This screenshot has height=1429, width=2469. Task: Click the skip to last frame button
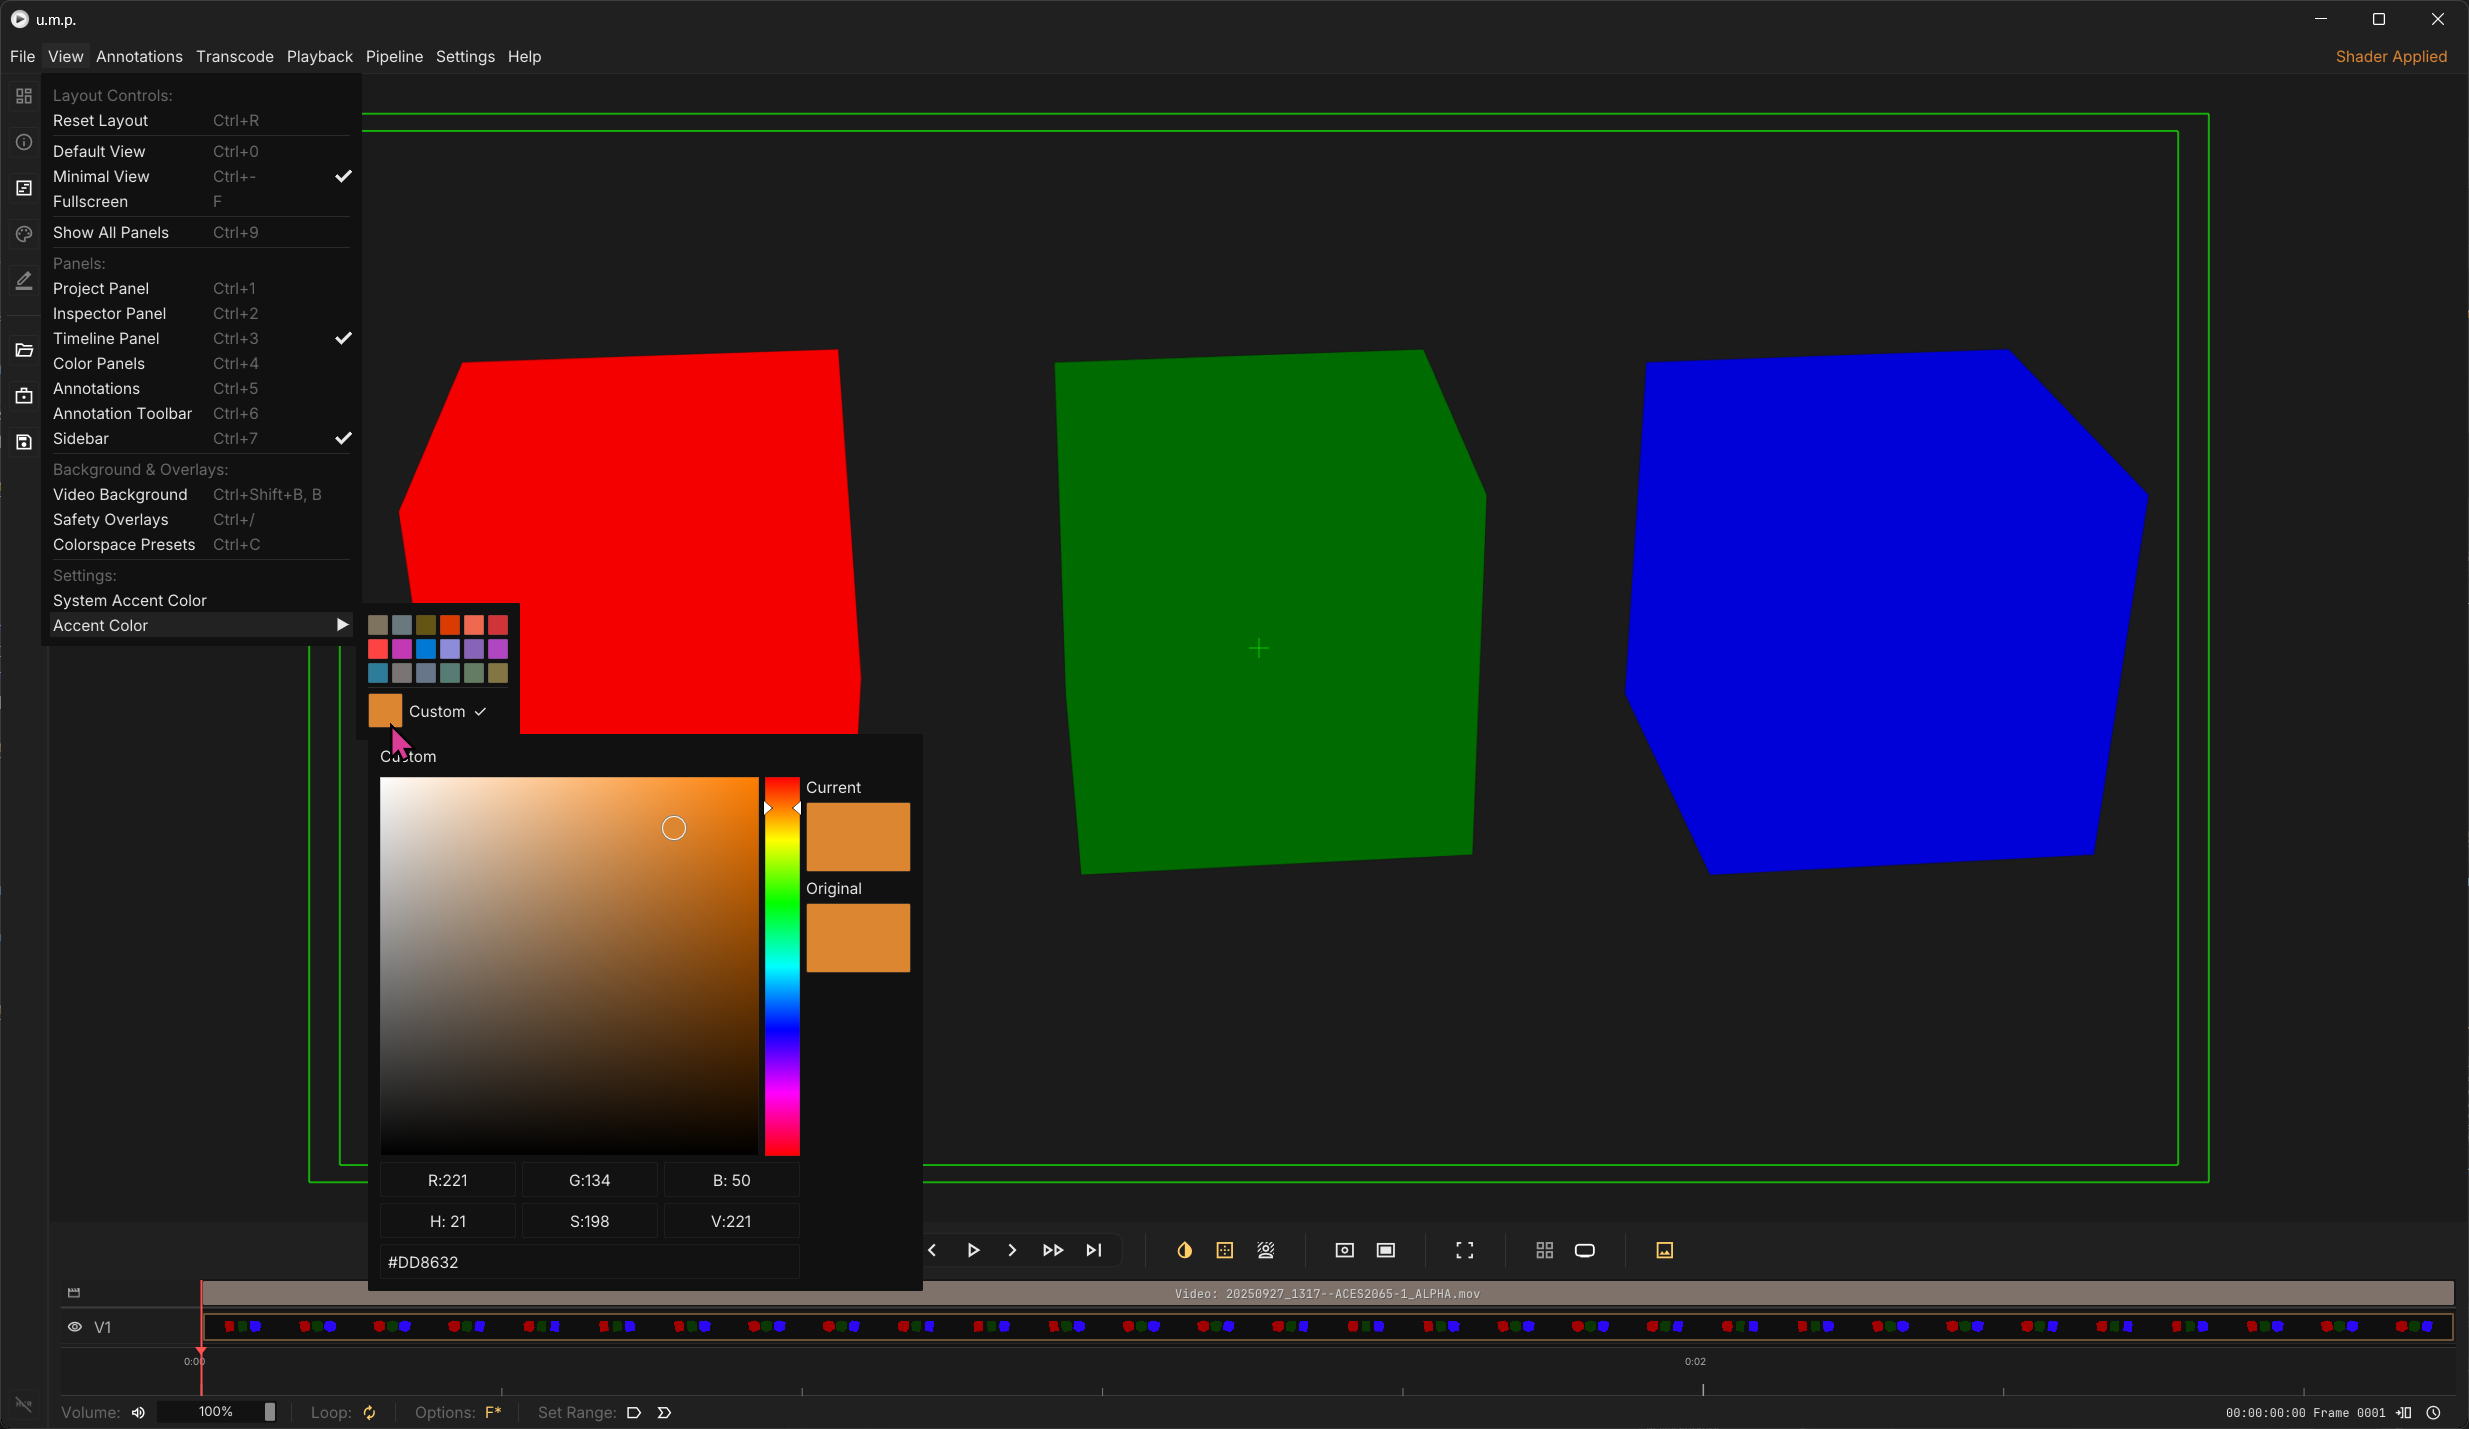[1092, 1250]
